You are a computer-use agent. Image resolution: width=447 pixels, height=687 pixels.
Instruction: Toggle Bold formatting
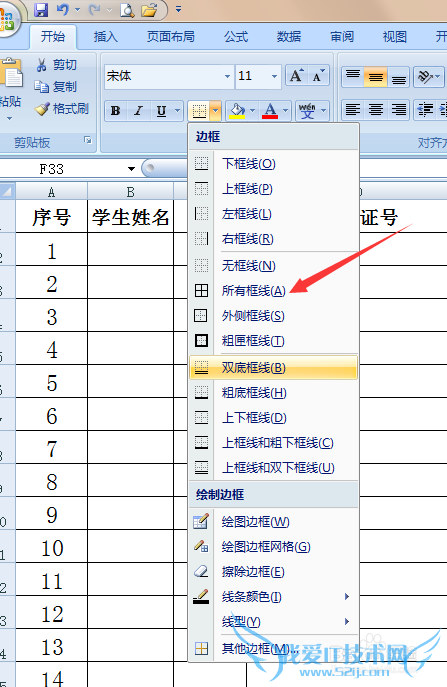116,110
